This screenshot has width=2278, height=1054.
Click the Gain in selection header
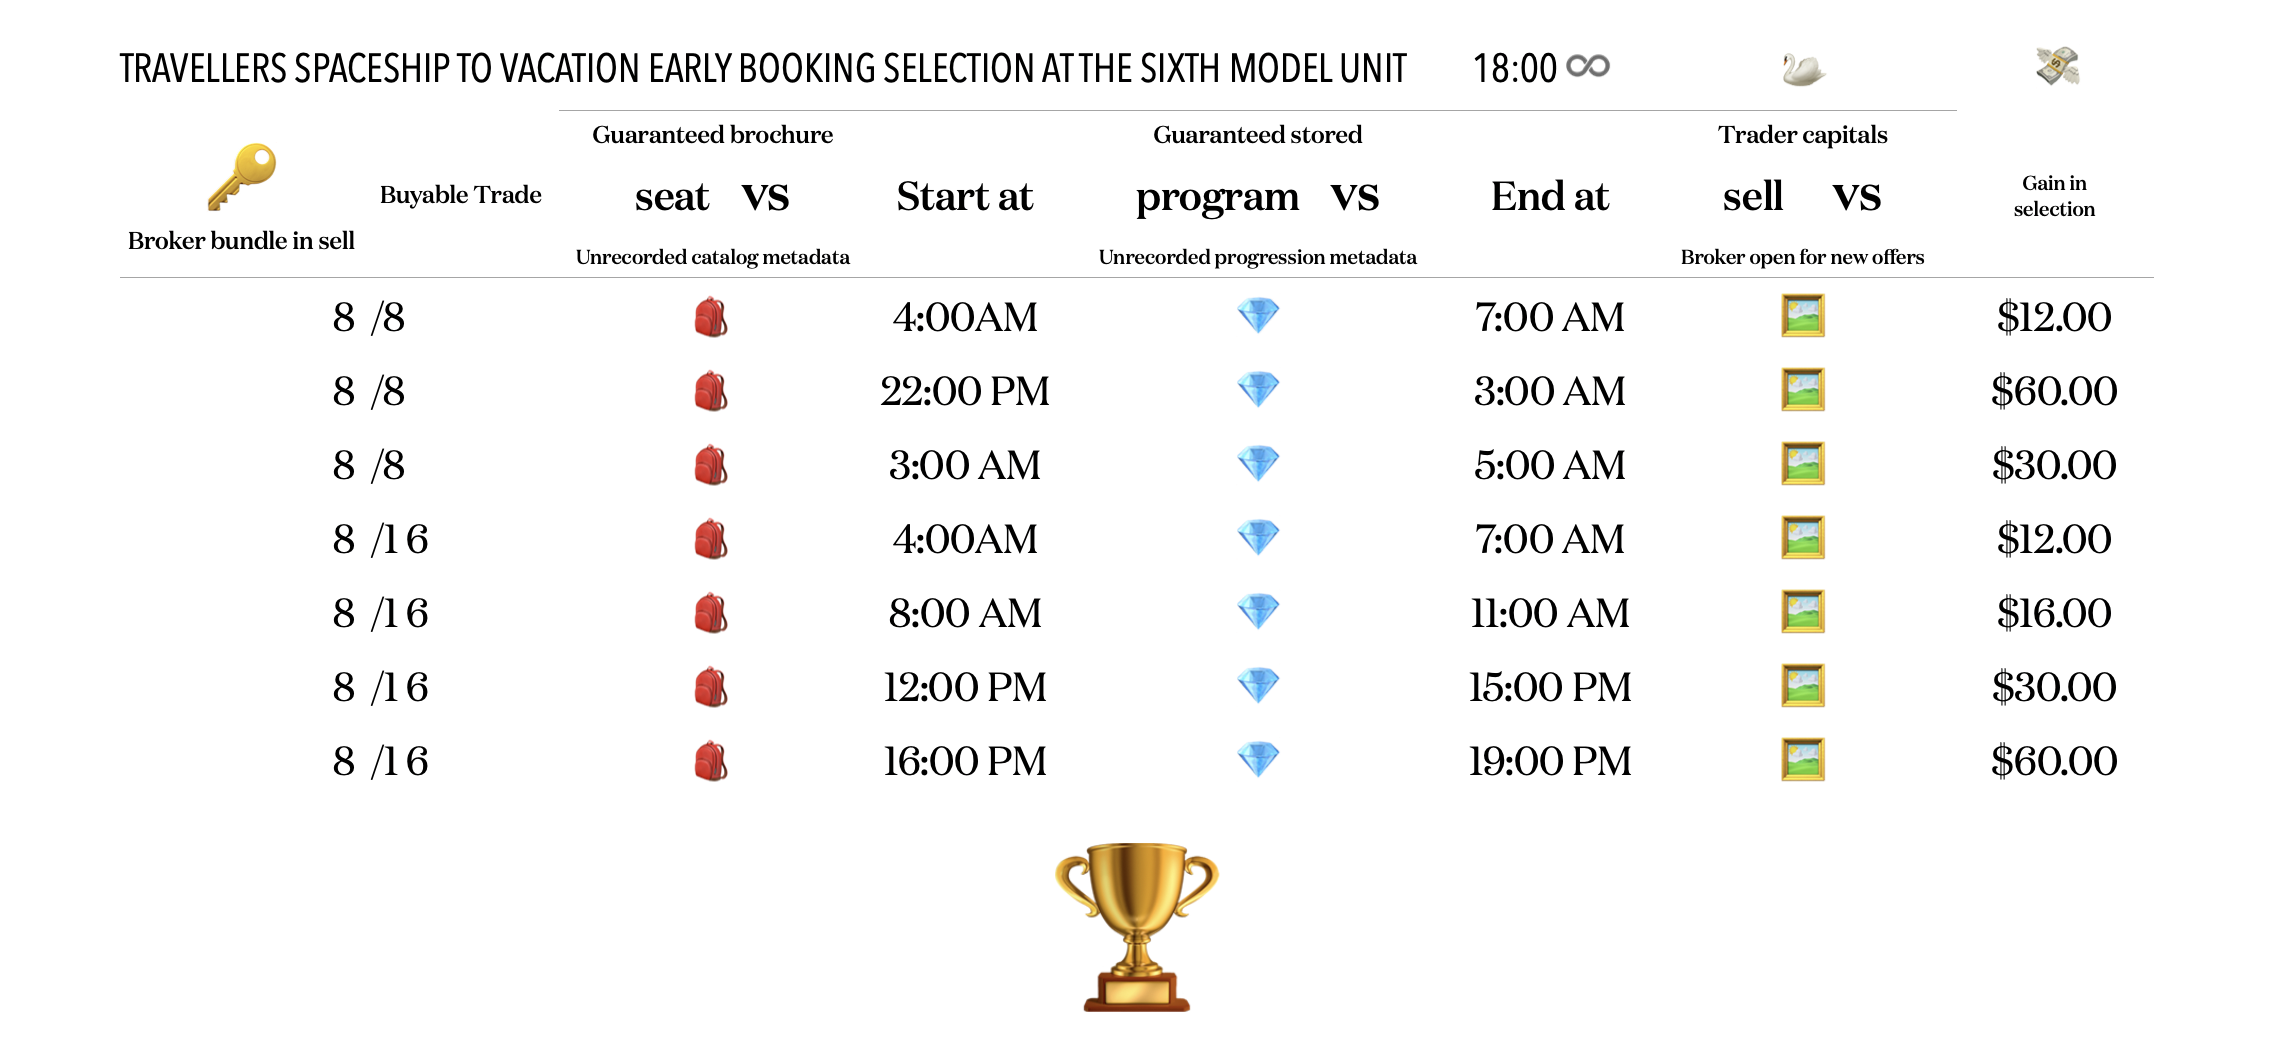[x=2054, y=196]
